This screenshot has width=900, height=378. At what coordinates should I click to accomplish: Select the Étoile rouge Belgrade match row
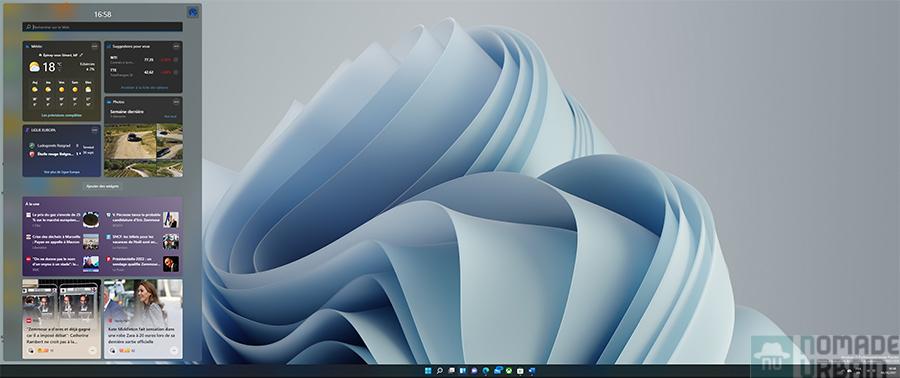(x=59, y=154)
